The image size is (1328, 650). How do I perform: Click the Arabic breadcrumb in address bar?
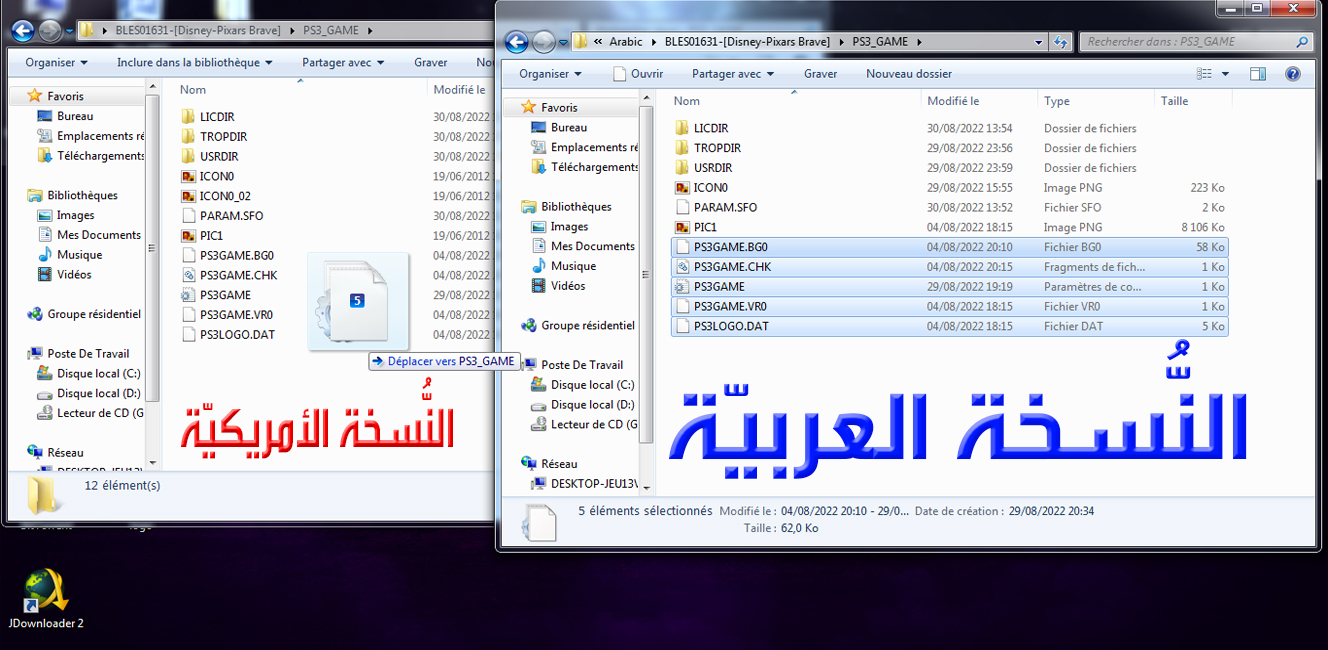626,42
